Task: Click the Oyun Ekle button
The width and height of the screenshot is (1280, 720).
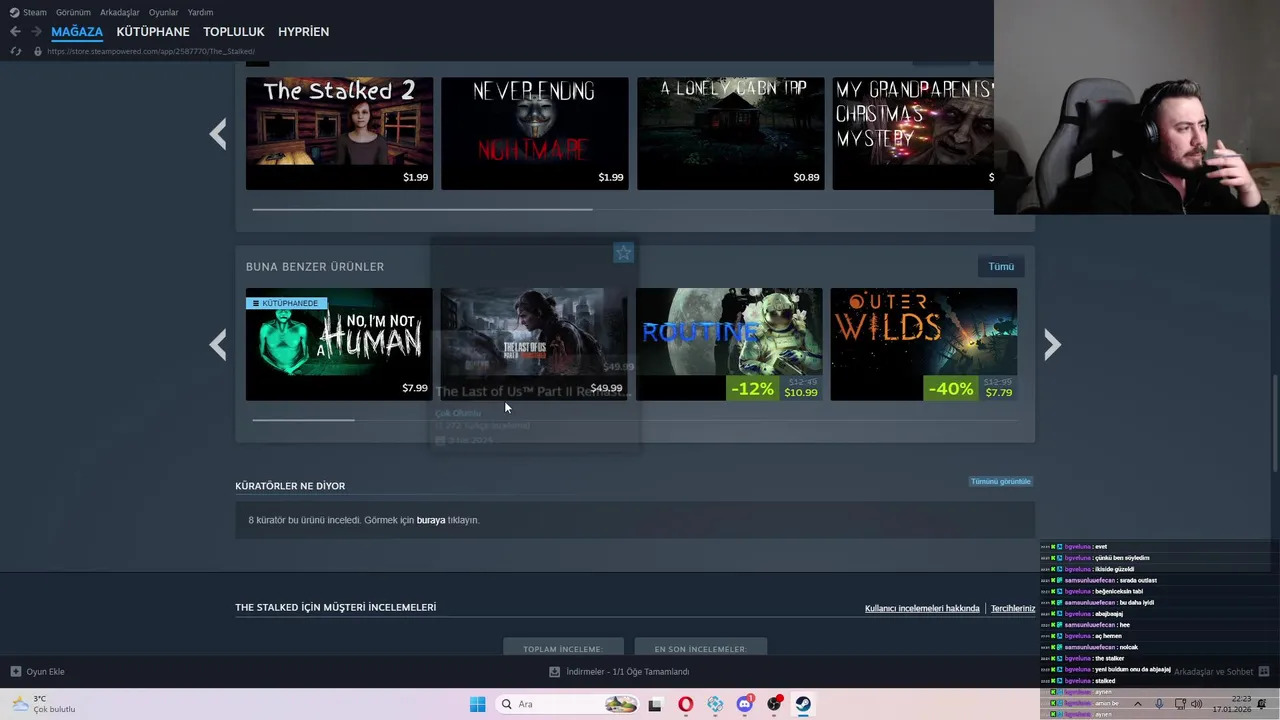Action: 38,671
